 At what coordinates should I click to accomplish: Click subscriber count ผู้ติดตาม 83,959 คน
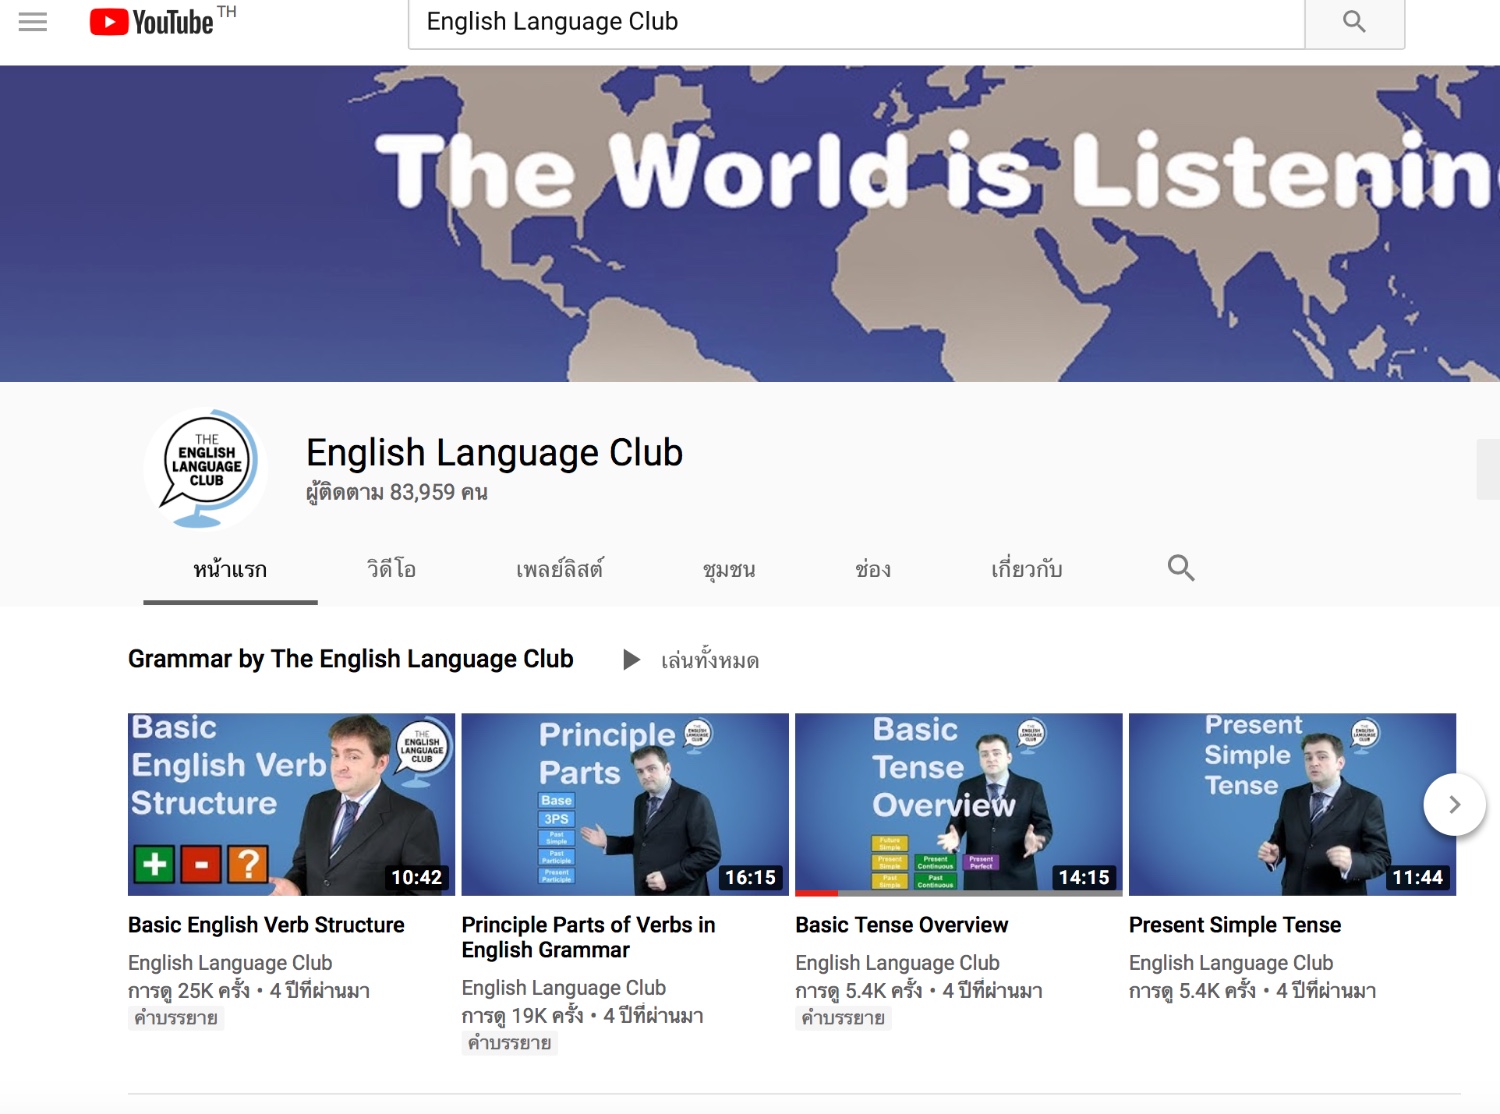click(397, 492)
